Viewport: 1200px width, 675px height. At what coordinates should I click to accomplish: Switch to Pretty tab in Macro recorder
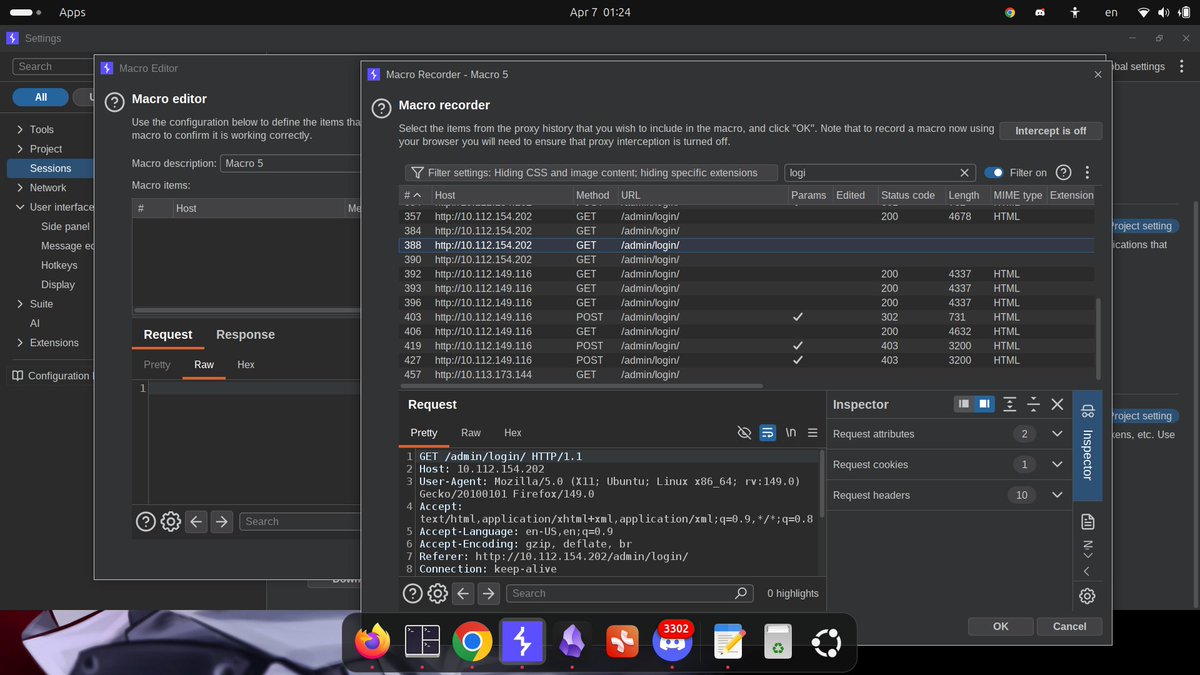point(424,433)
